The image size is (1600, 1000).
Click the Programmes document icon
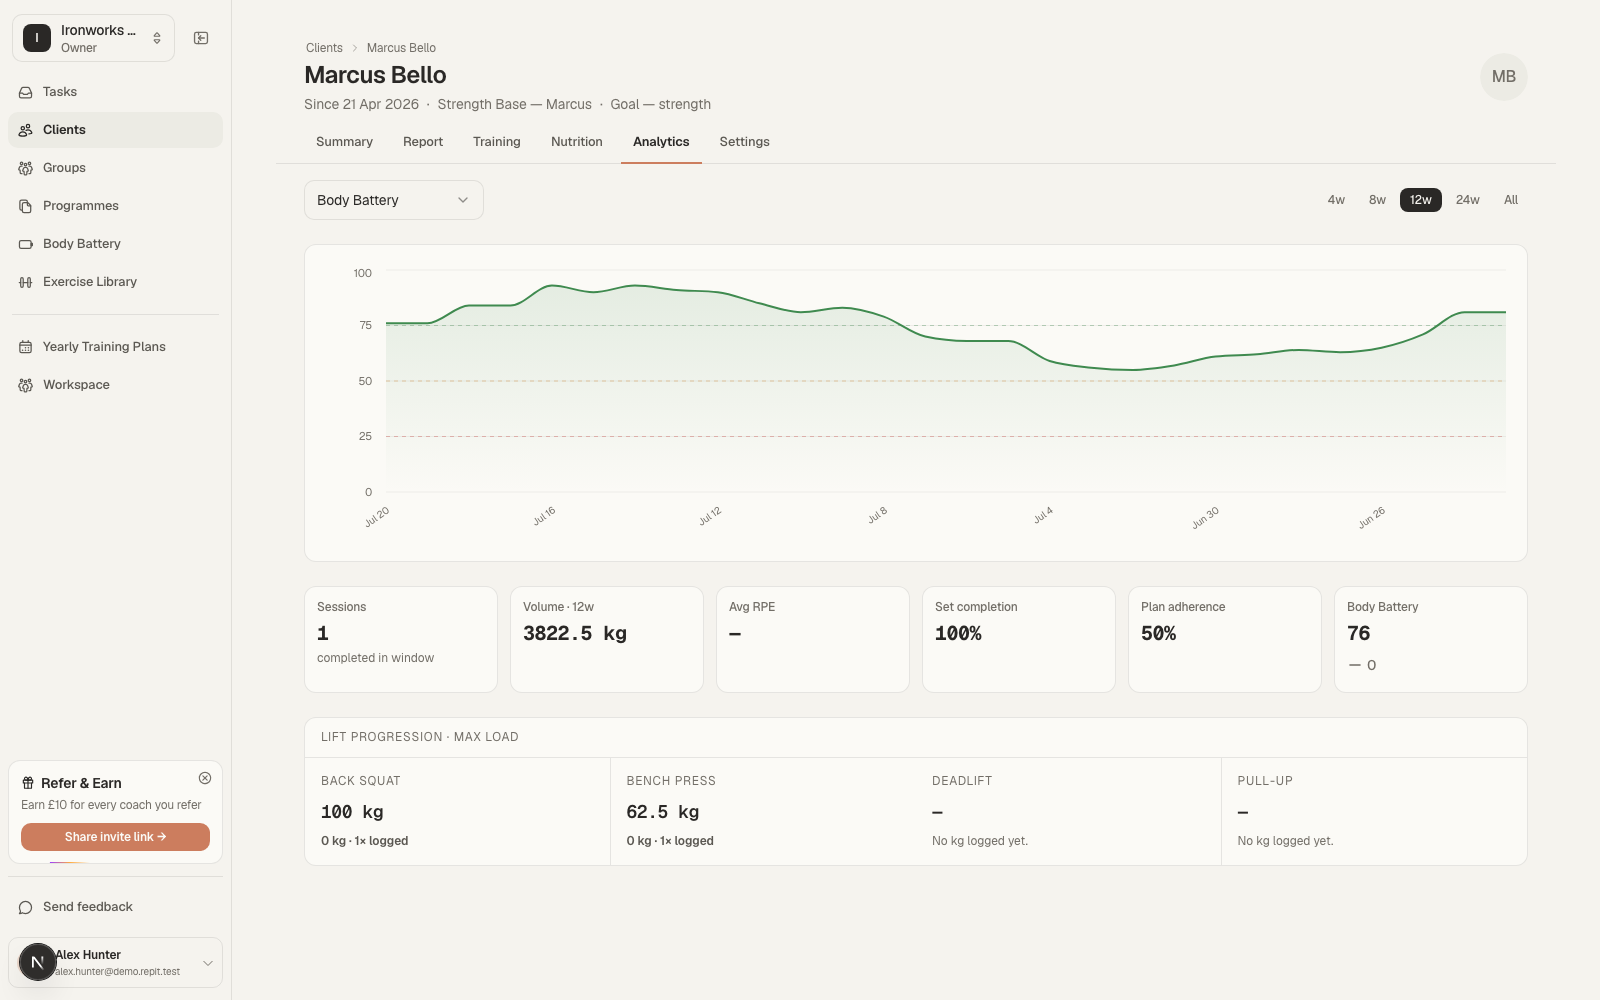pyautogui.click(x=26, y=206)
